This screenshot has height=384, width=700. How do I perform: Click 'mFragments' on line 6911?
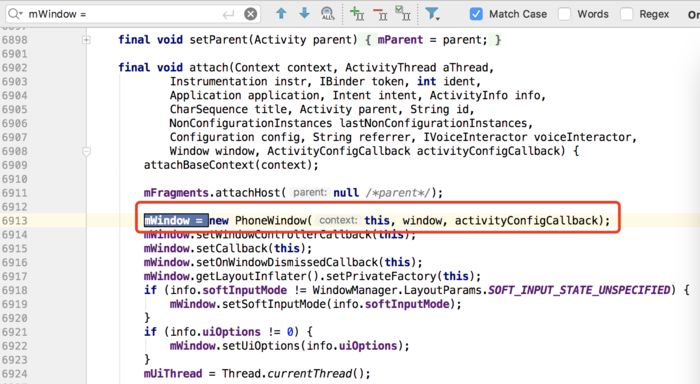(x=176, y=193)
